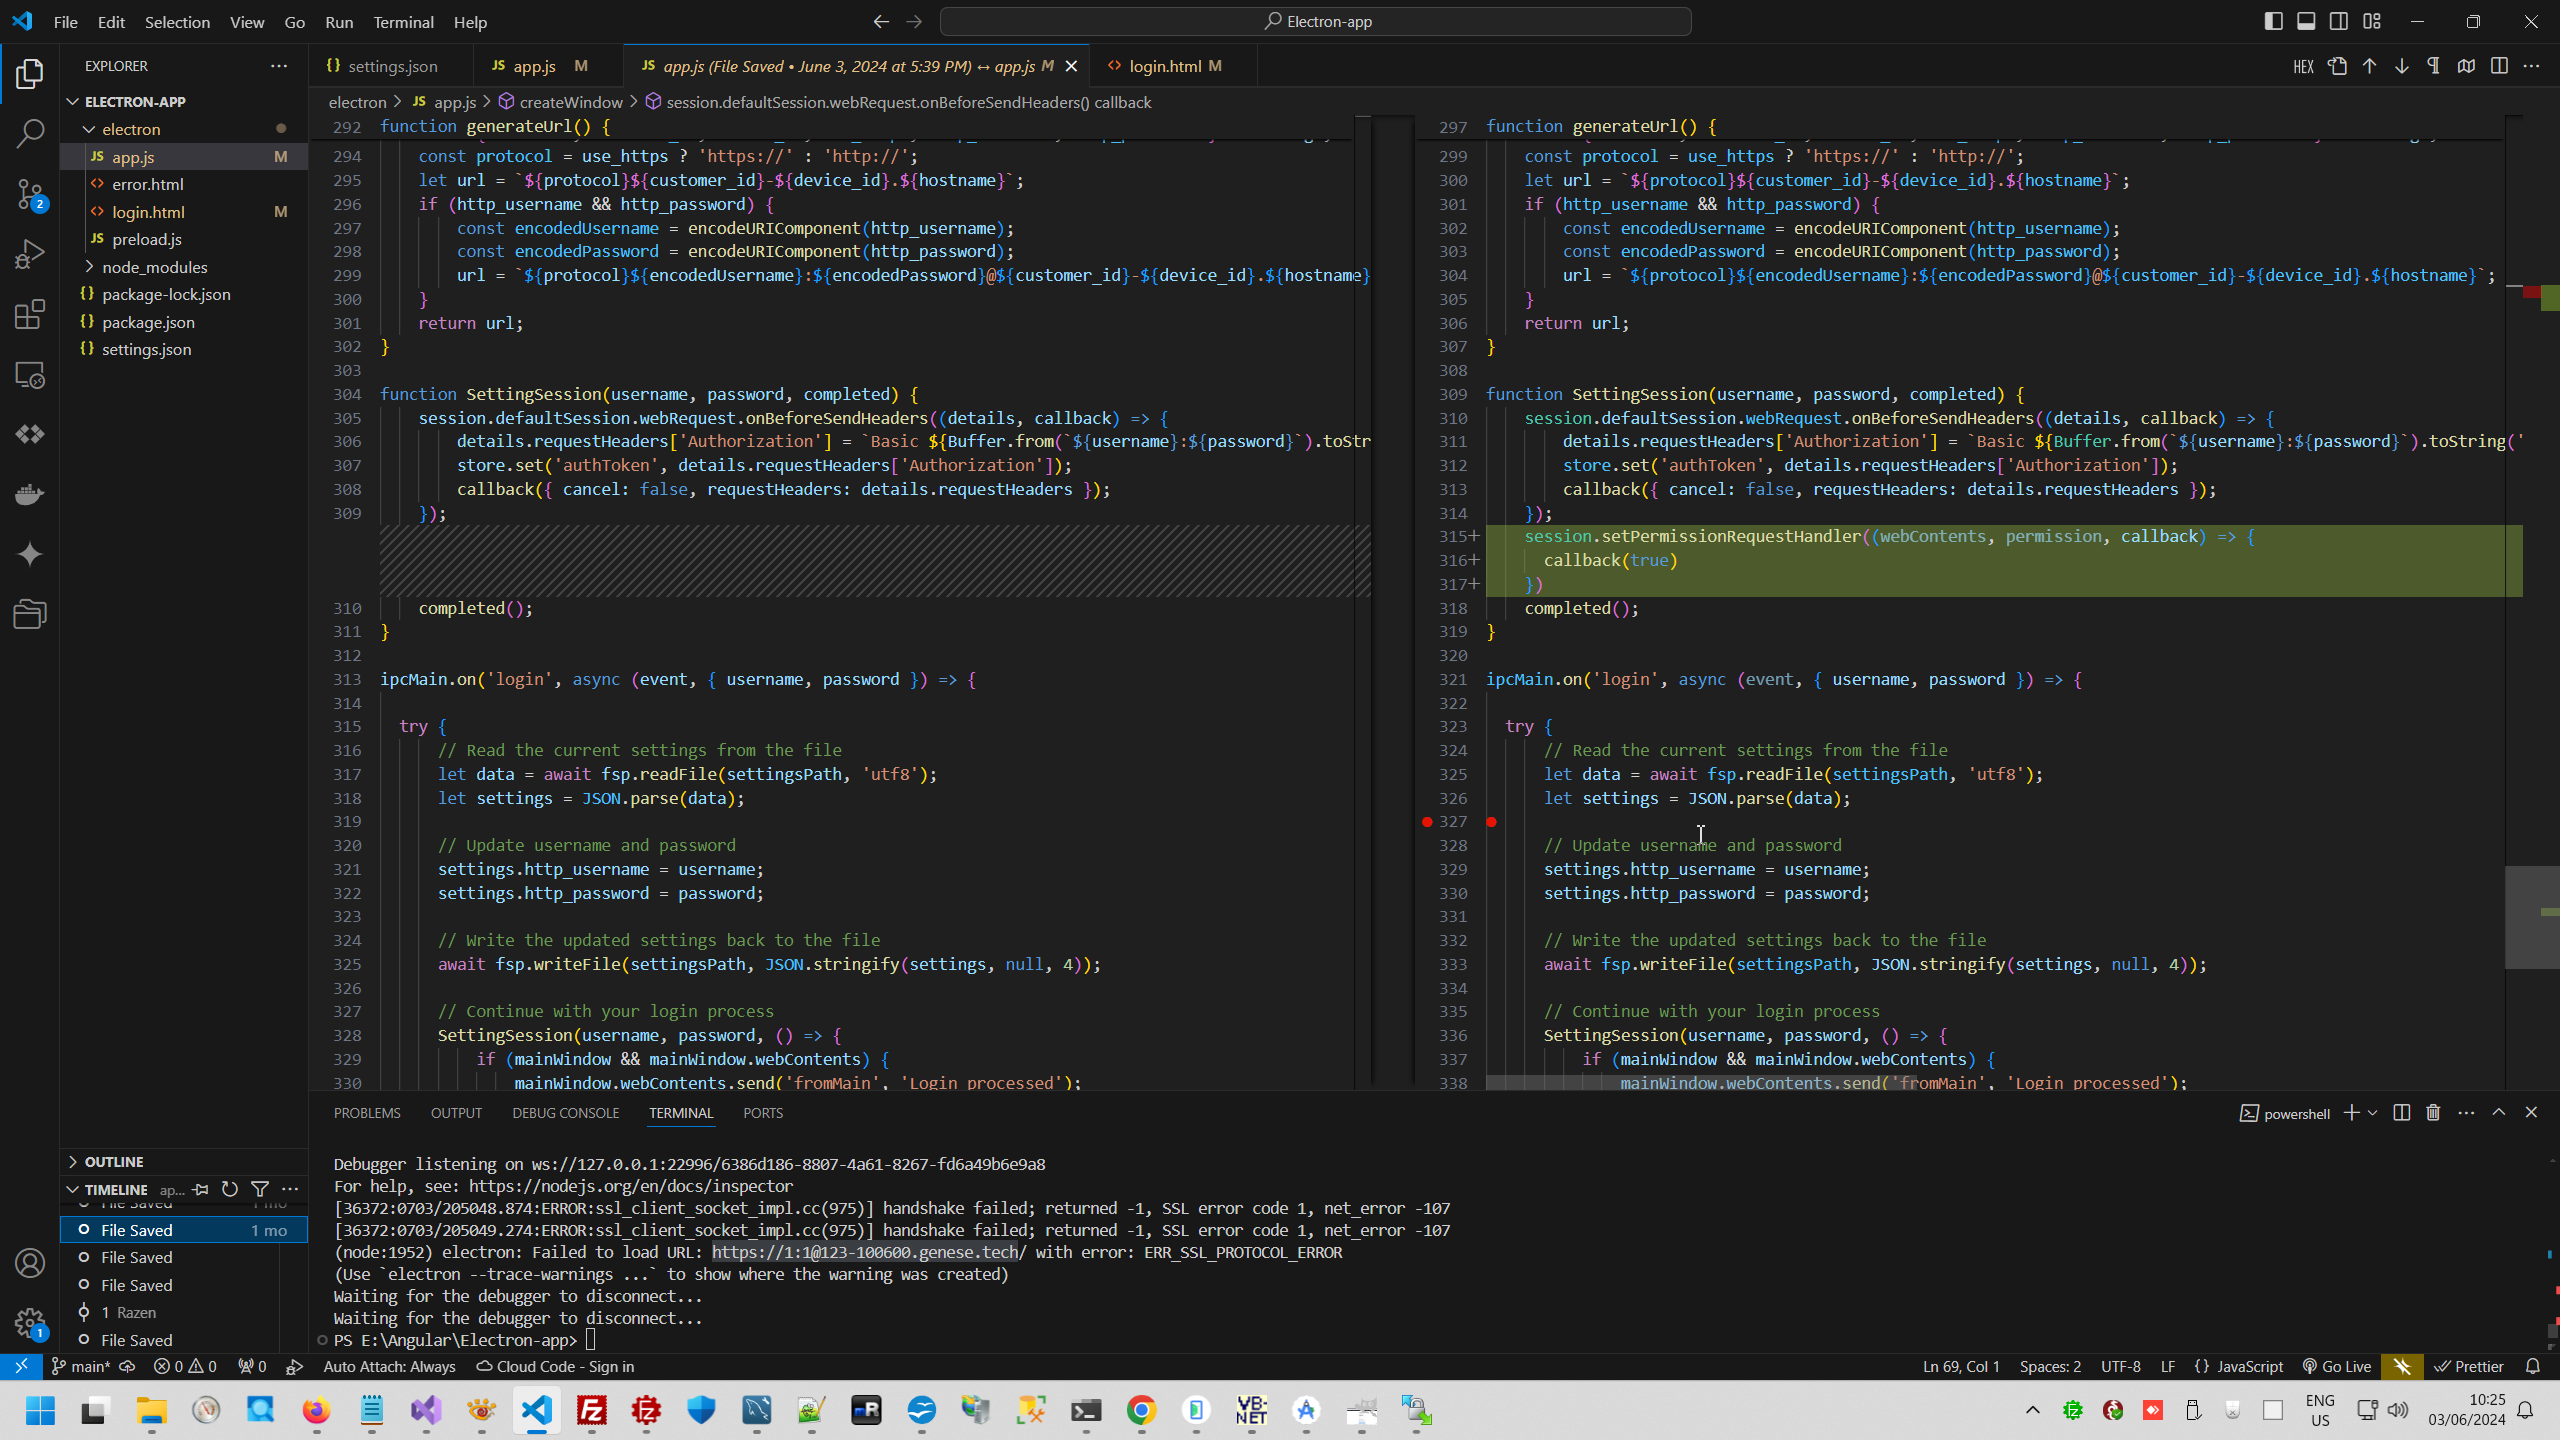Open Docker view in activity bar
The image size is (2560, 1440).
tap(30, 494)
